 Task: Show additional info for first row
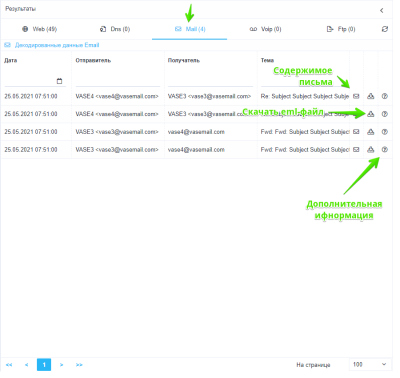point(385,96)
